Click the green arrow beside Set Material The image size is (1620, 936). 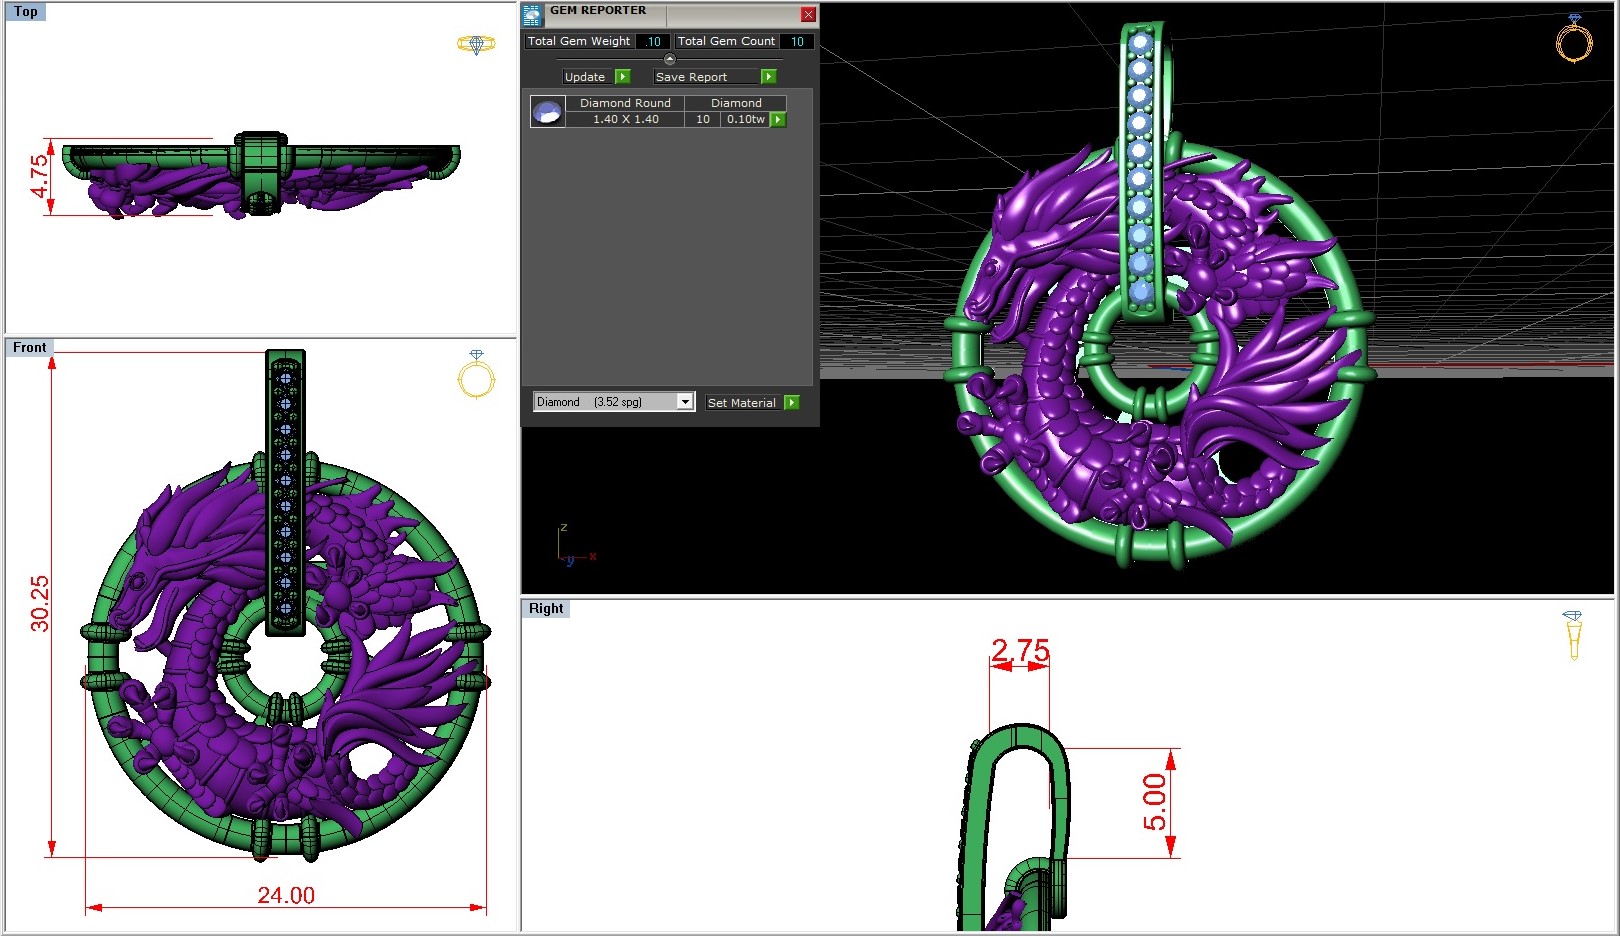(x=792, y=402)
